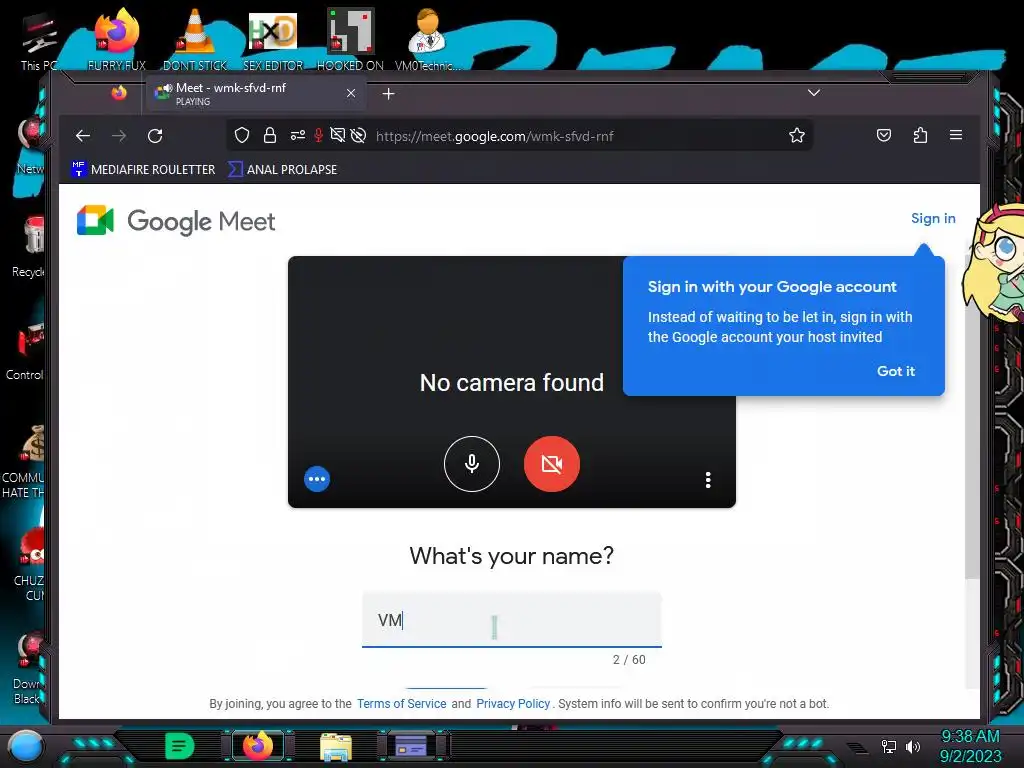This screenshot has width=1024, height=768.
Task: Open the ANAL PROLAPSE bookmark
Action: tap(283, 170)
